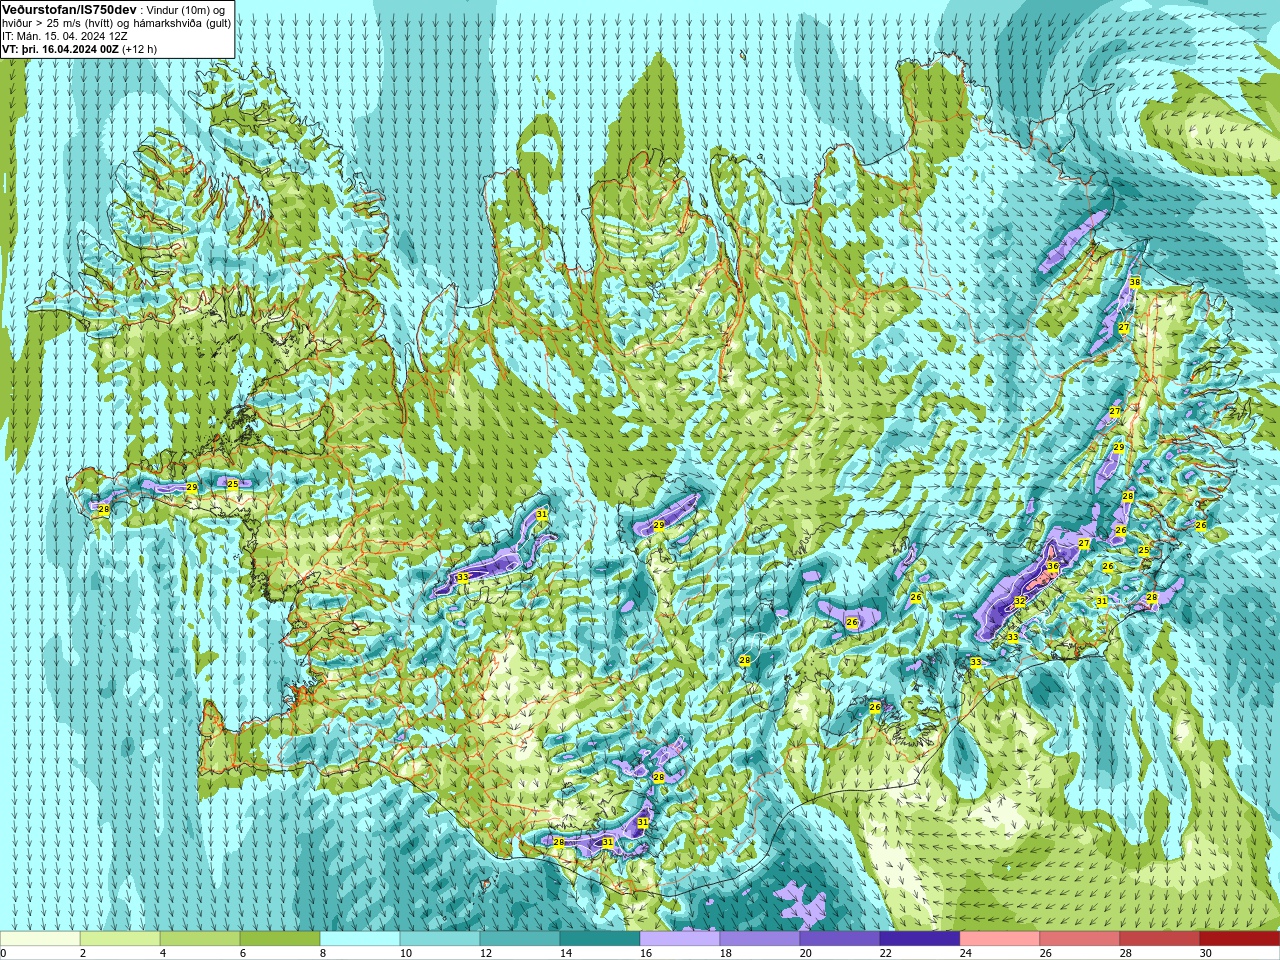Click the 22–24 m/s dark indigo legend swatch
Viewport: 1280px width, 960px height.
coord(920,939)
